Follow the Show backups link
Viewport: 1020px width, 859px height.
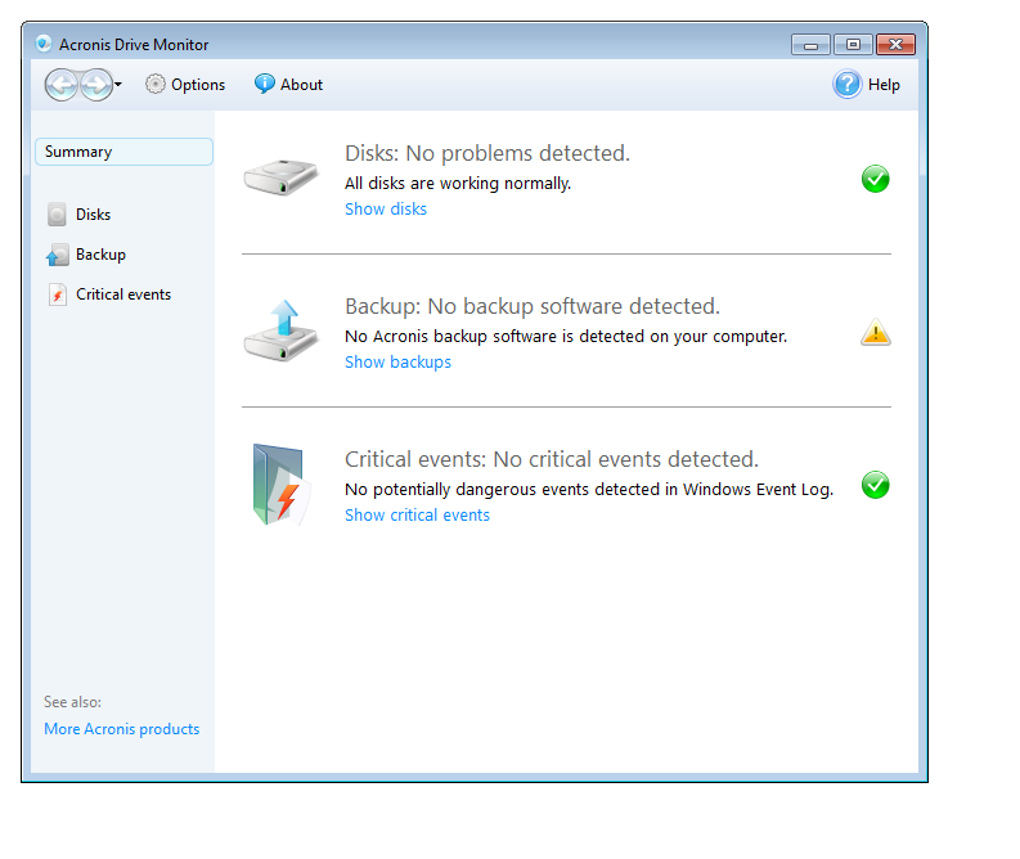point(398,362)
